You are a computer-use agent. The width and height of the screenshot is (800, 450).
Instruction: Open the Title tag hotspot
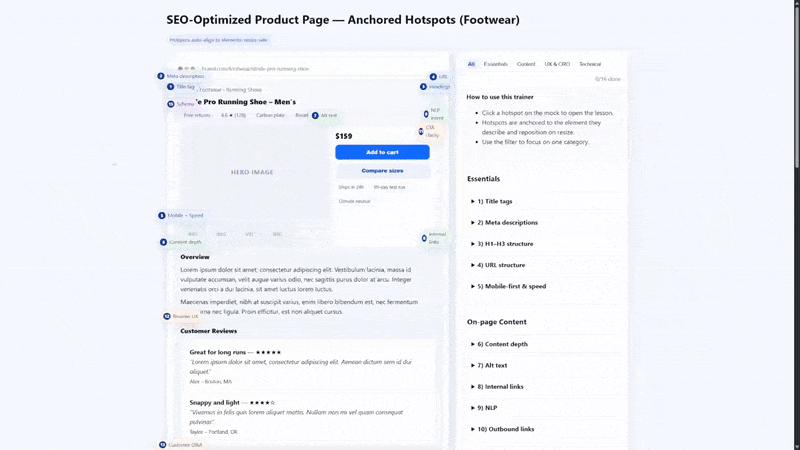pos(171,87)
